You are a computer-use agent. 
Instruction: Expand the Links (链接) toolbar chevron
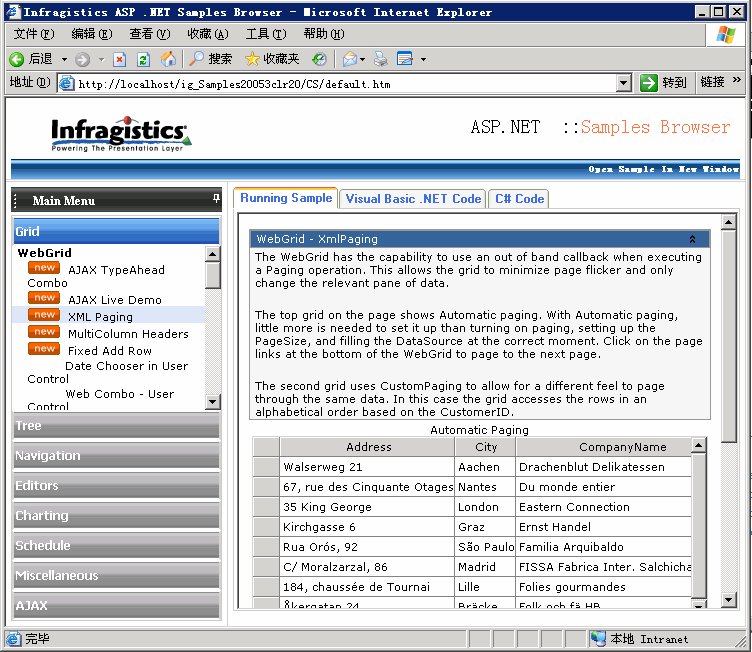coord(737,80)
